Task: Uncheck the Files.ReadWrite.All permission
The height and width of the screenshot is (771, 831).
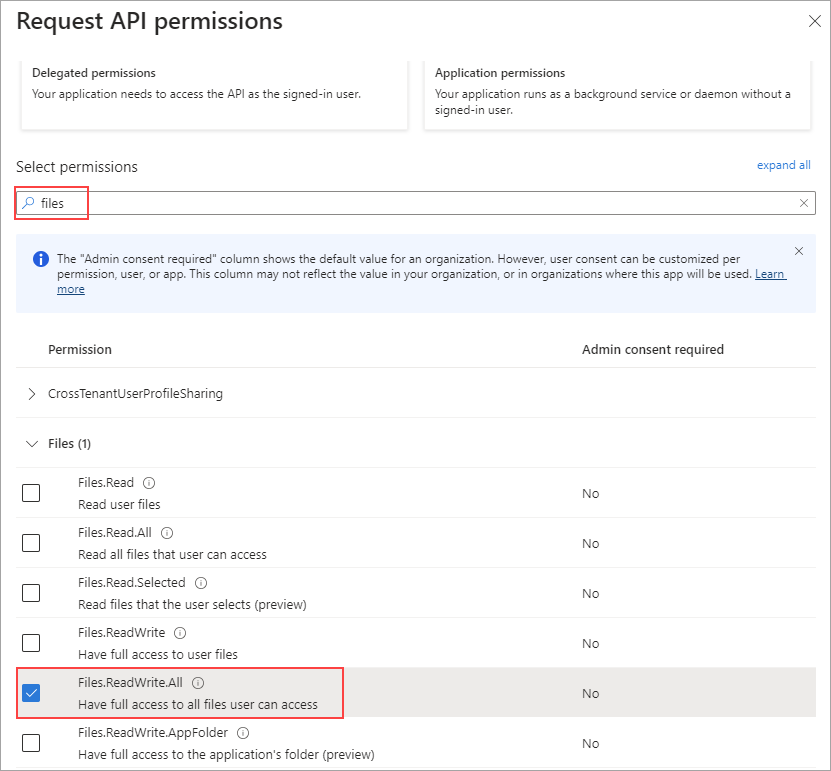Action: click(x=30, y=692)
